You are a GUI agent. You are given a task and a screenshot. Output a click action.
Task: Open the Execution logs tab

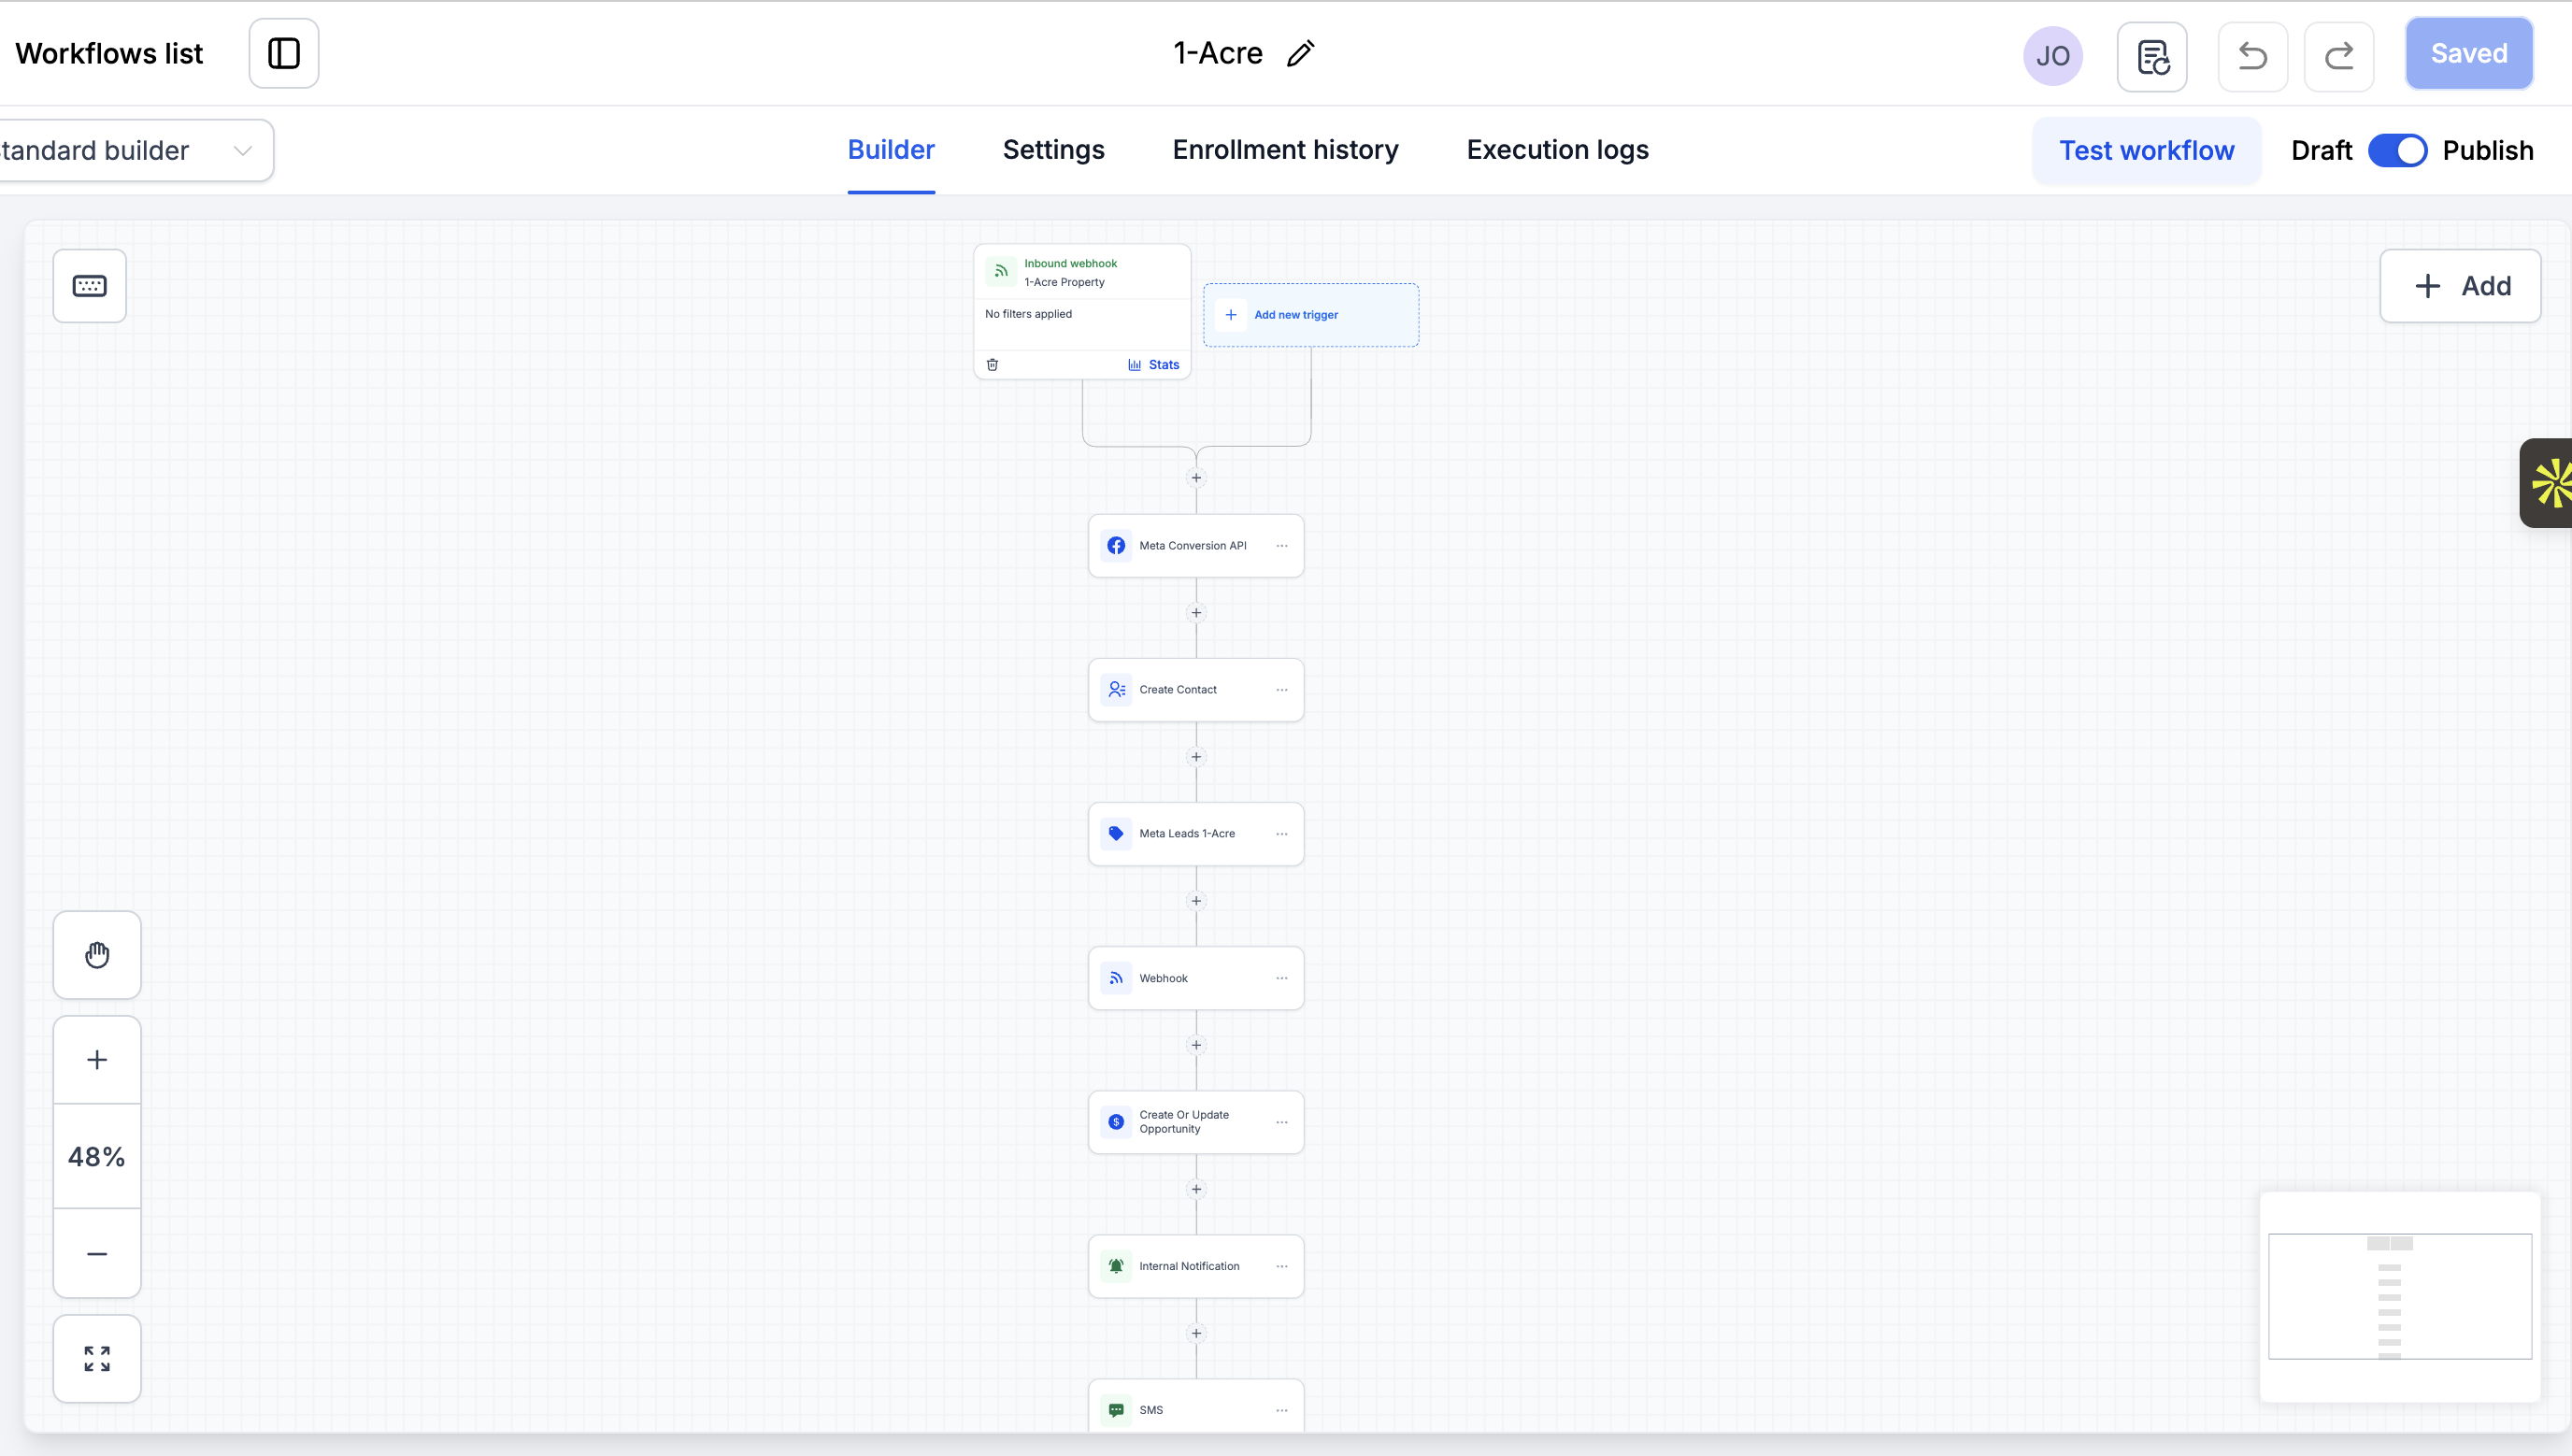1557,150
